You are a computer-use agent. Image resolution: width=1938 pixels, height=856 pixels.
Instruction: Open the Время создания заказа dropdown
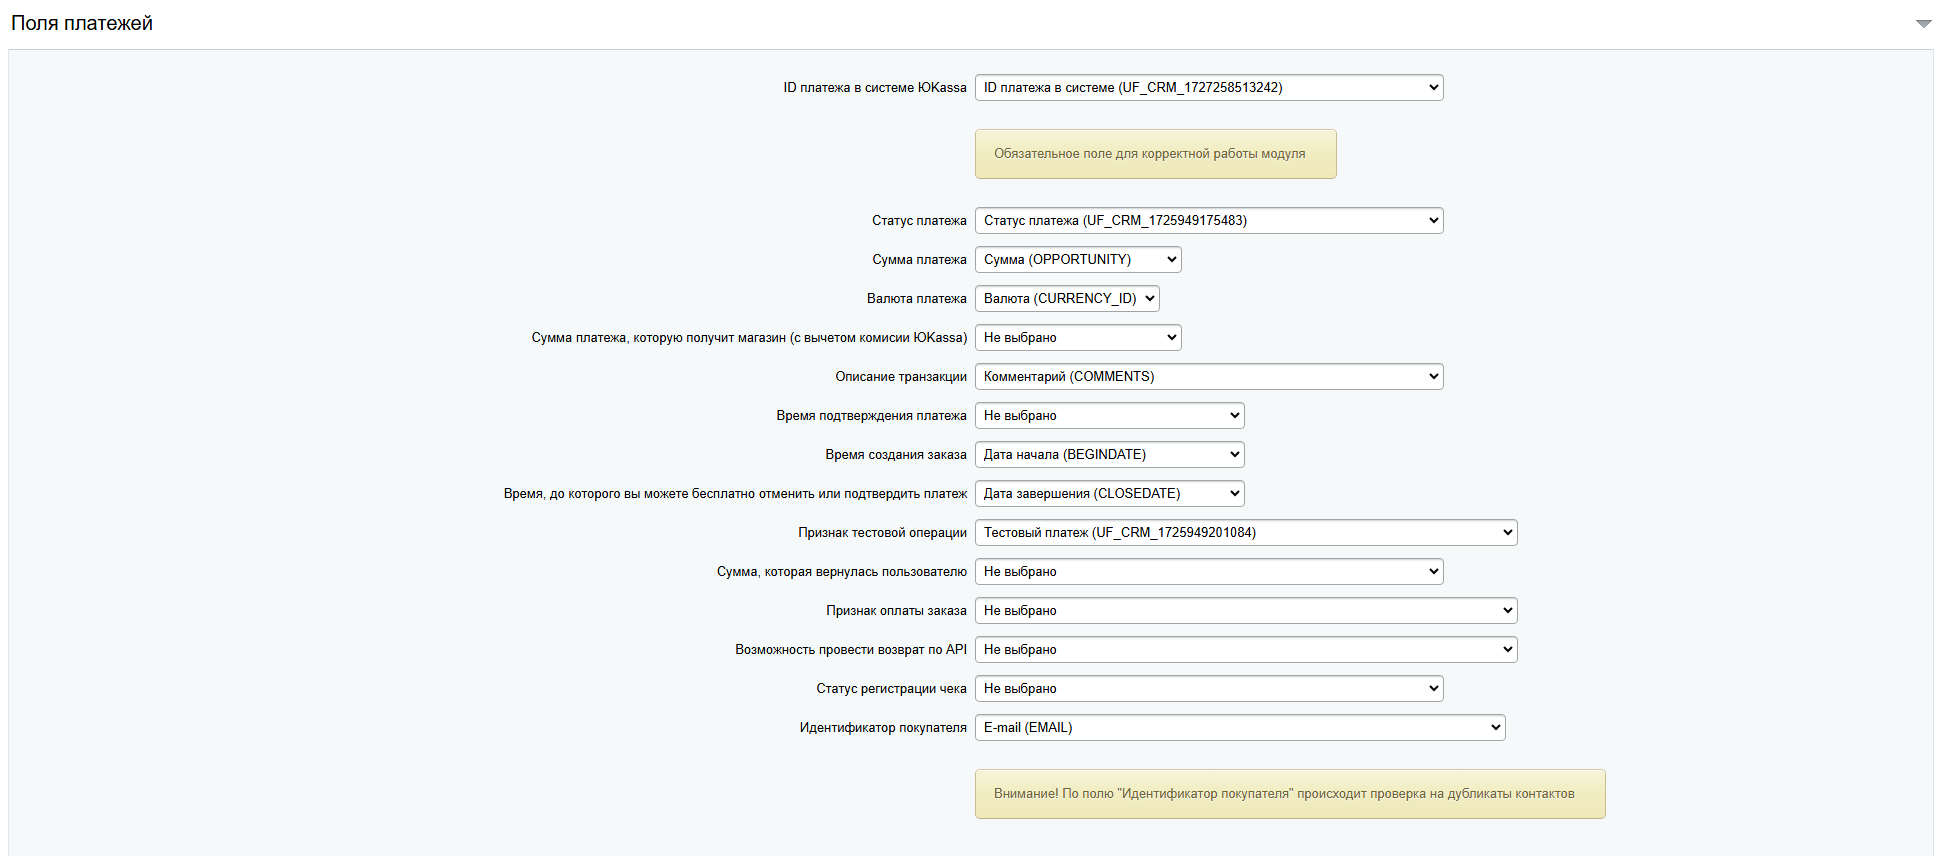(x=1109, y=455)
